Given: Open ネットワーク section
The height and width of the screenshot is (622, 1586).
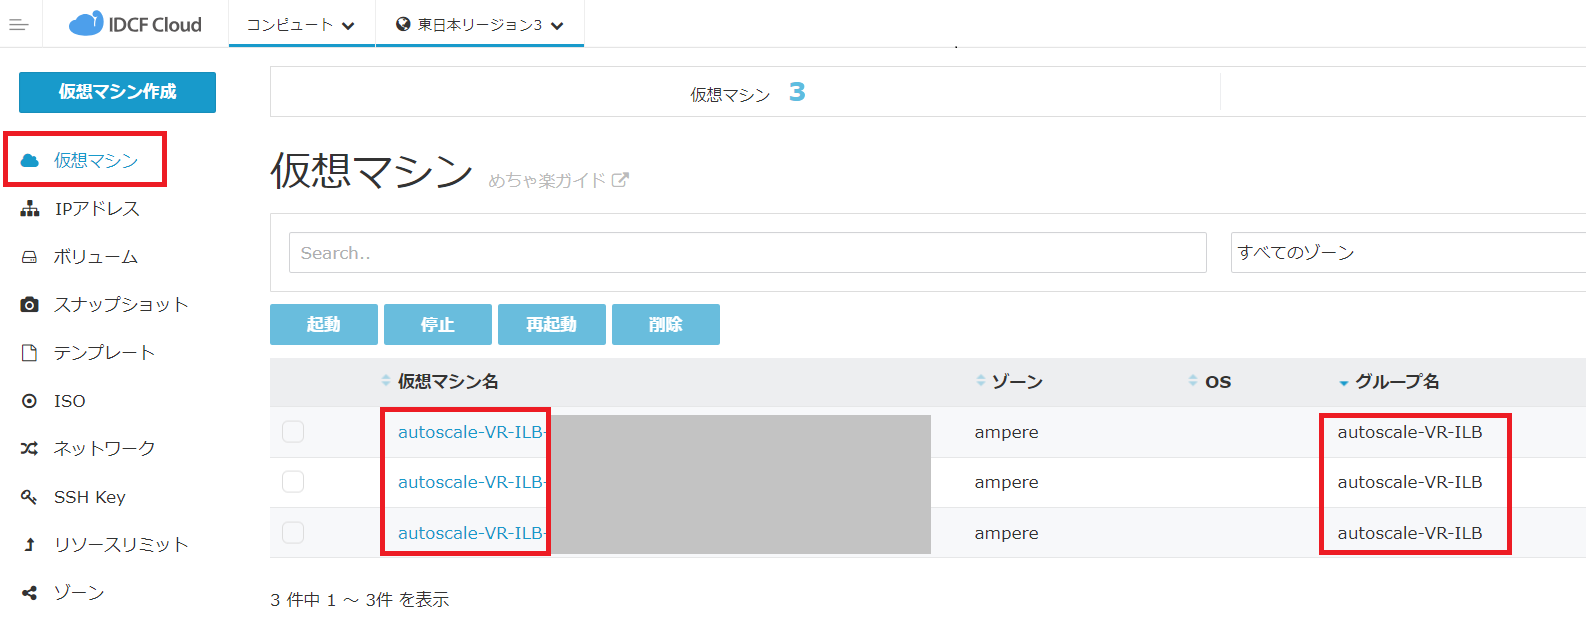Looking at the screenshot, I should coord(104,449).
